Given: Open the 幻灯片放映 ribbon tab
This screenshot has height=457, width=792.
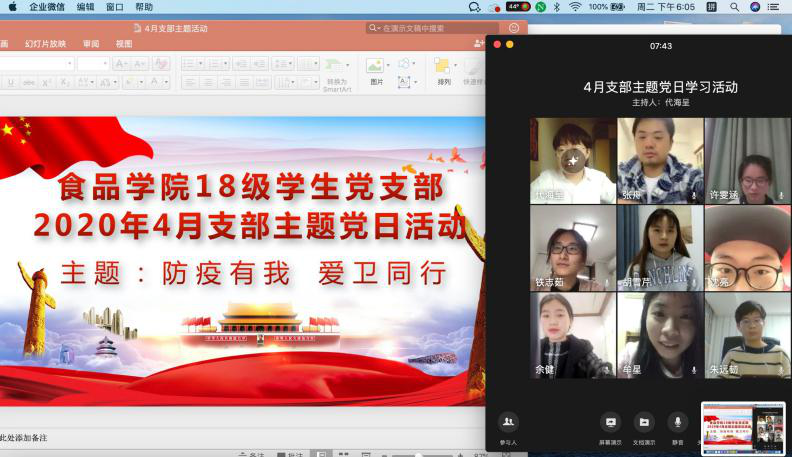Looking at the screenshot, I should (45, 44).
